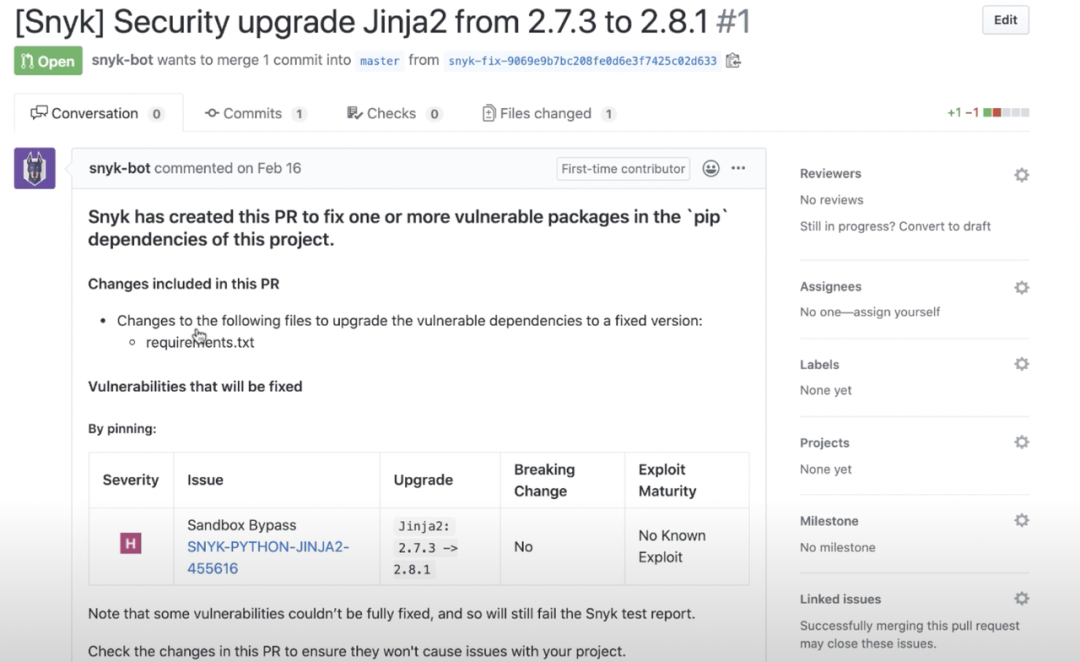Open Linked issues settings gear
This screenshot has height=662, width=1080.
(1021, 598)
